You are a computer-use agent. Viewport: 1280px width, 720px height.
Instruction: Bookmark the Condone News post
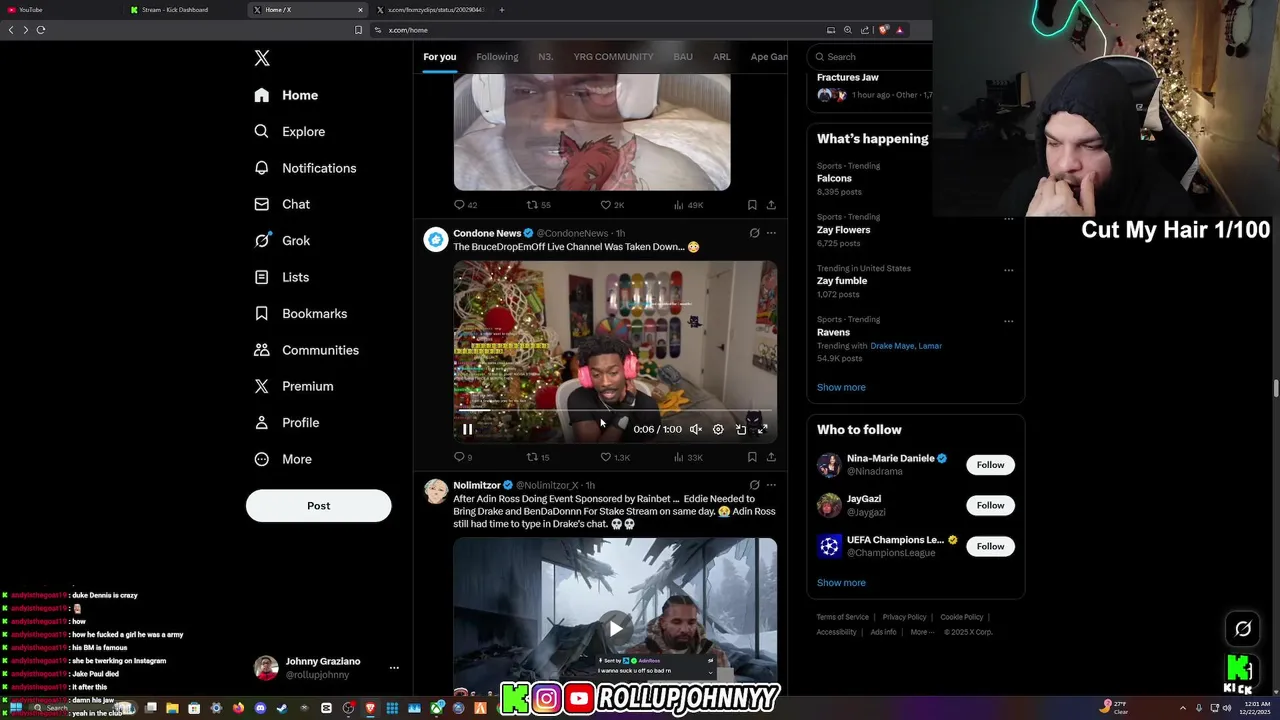pos(752,457)
